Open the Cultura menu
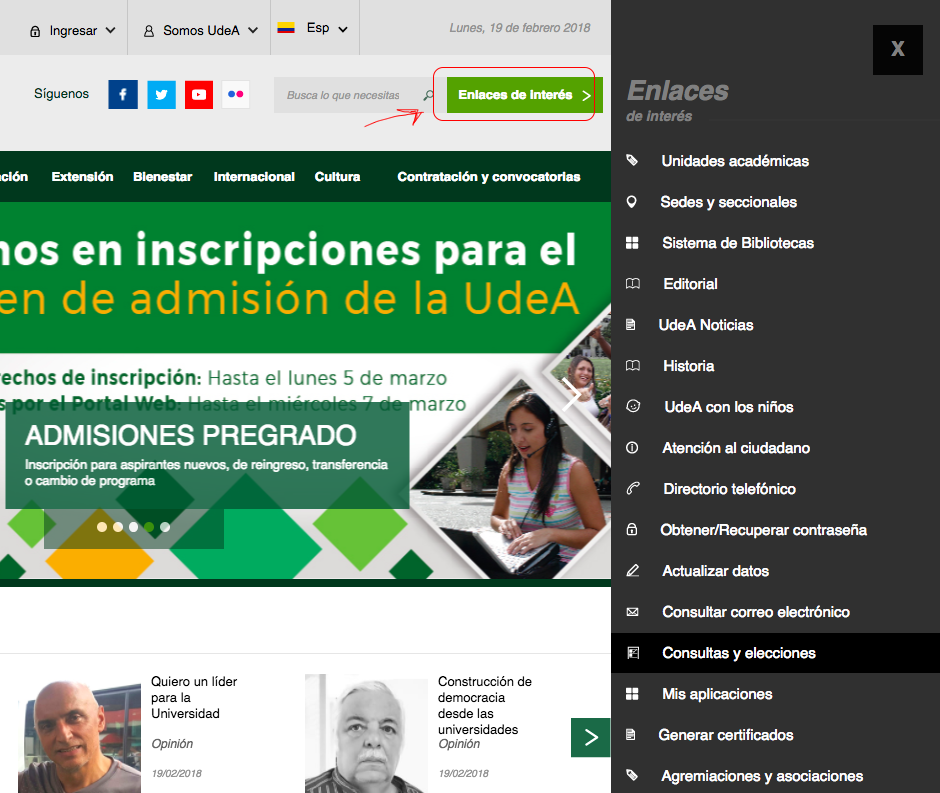 click(x=338, y=177)
